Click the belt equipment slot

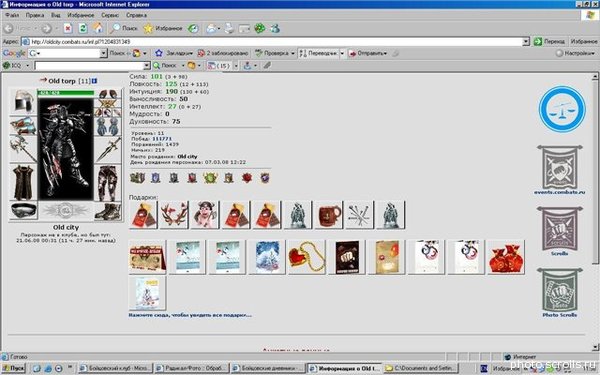(x=23, y=210)
